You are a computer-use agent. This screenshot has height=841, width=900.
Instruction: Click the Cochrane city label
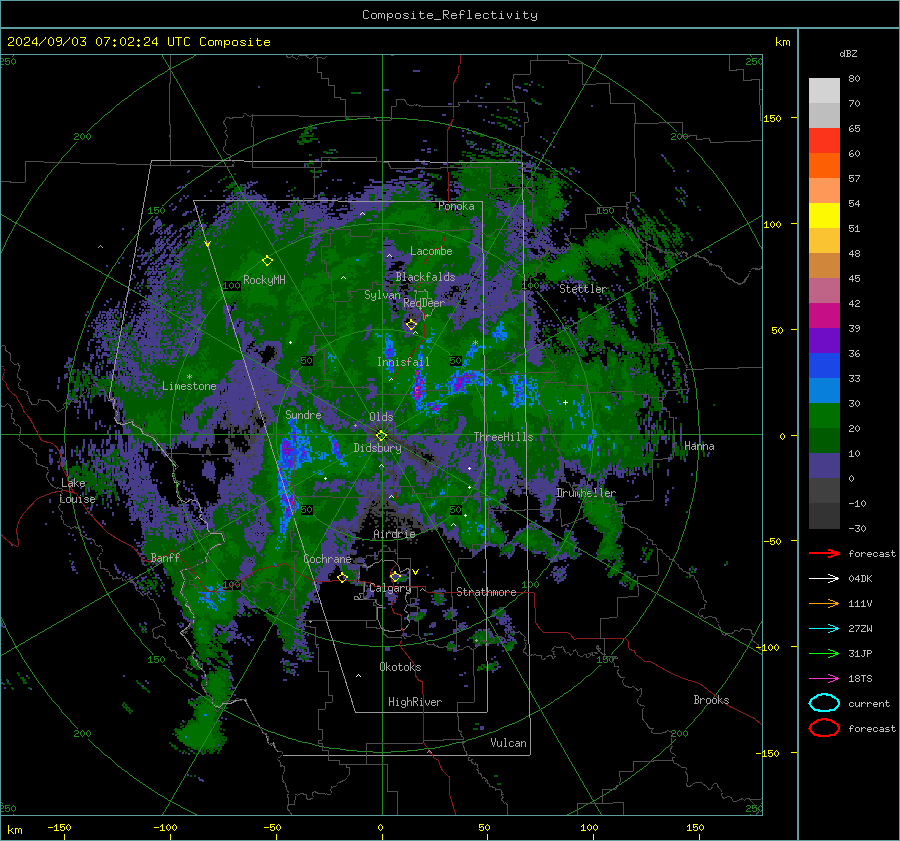coord(327,559)
